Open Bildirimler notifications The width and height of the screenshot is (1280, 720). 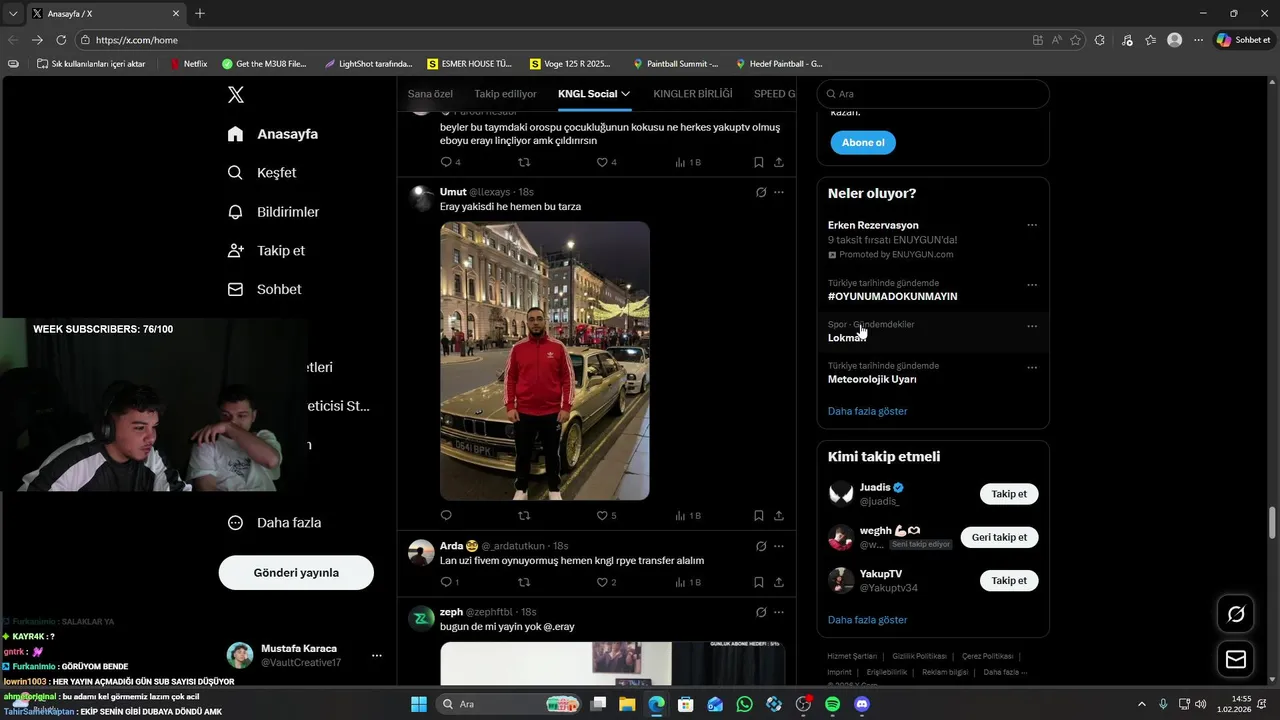[x=274, y=212]
